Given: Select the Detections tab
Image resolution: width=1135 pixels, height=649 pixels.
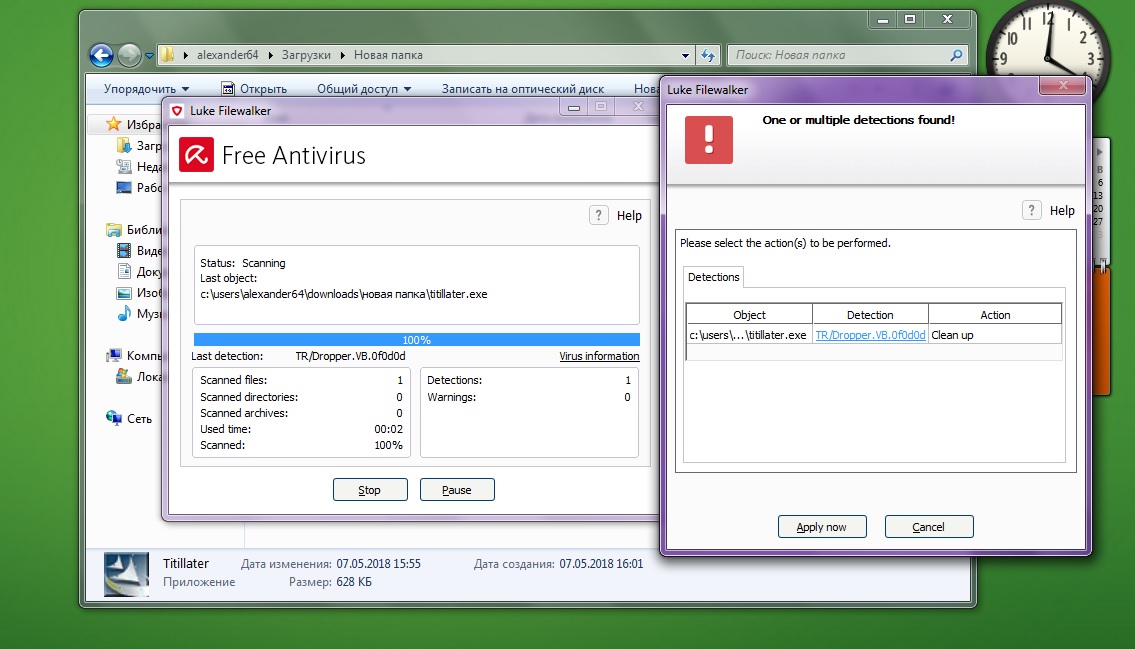Looking at the screenshot, I should [x=713, y=277].
